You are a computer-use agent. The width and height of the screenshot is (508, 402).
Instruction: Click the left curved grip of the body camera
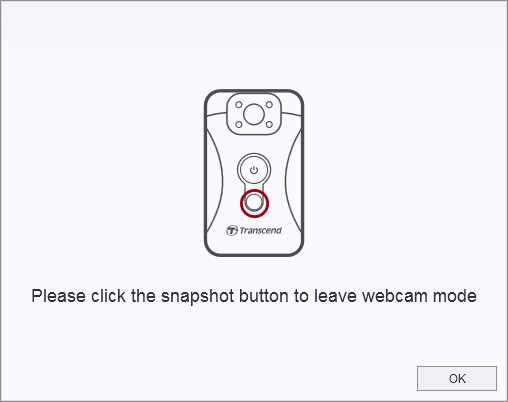(x=215, y=180)
